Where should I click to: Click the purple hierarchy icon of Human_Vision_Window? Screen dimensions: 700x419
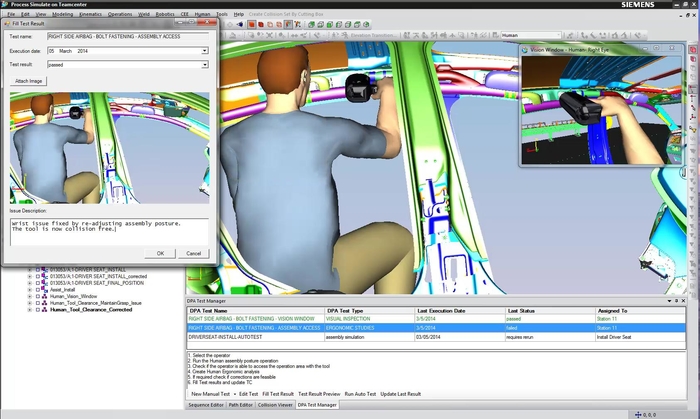(x=44, y=296)
